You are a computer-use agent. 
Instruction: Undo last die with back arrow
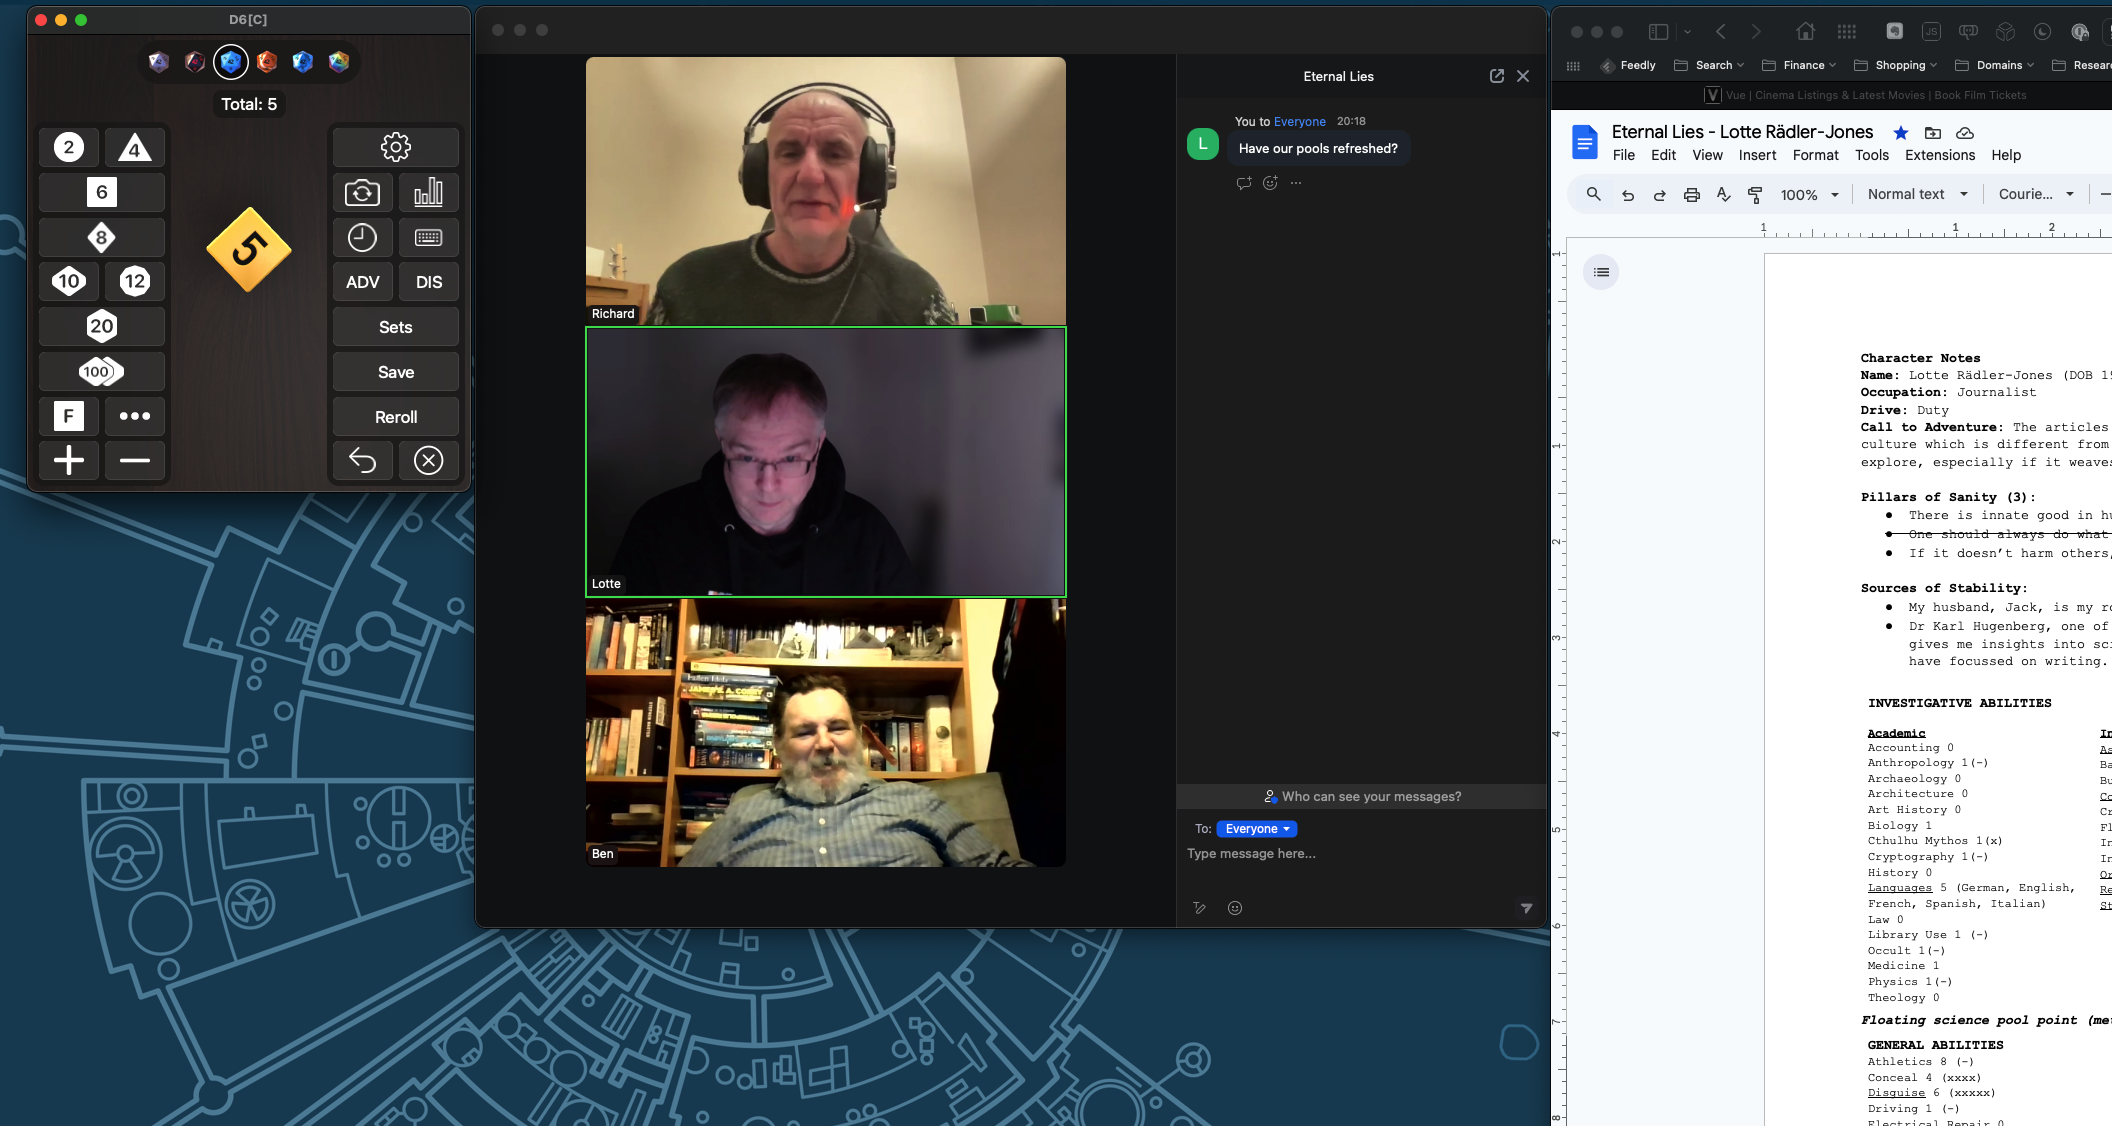pyautogui.click(x=362, y=460)
